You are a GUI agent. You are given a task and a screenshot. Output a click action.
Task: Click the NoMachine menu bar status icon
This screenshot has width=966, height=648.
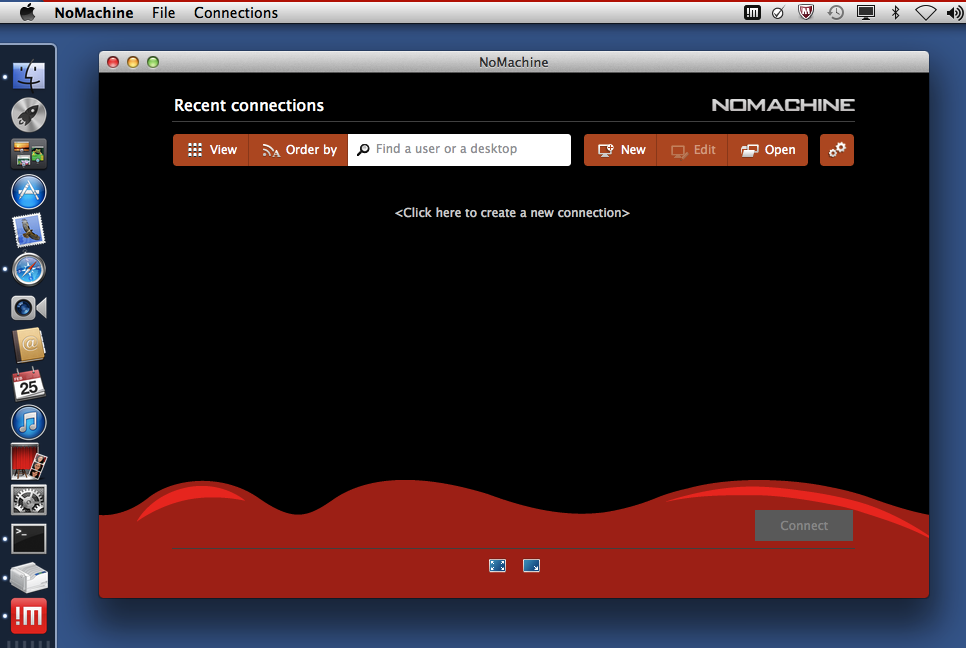tap(752, 12)
